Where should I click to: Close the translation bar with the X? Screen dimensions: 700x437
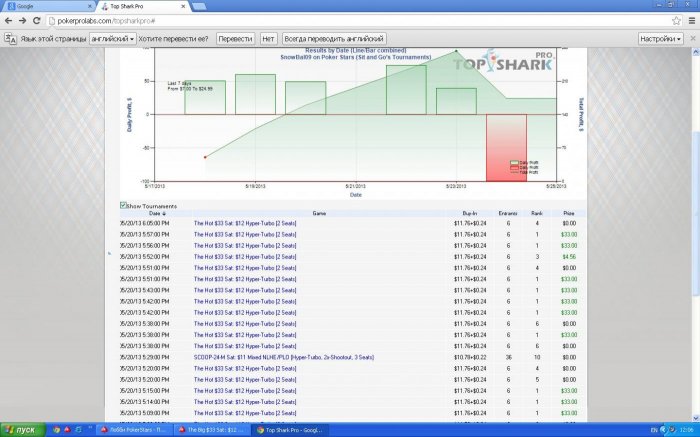pos(691,39)
